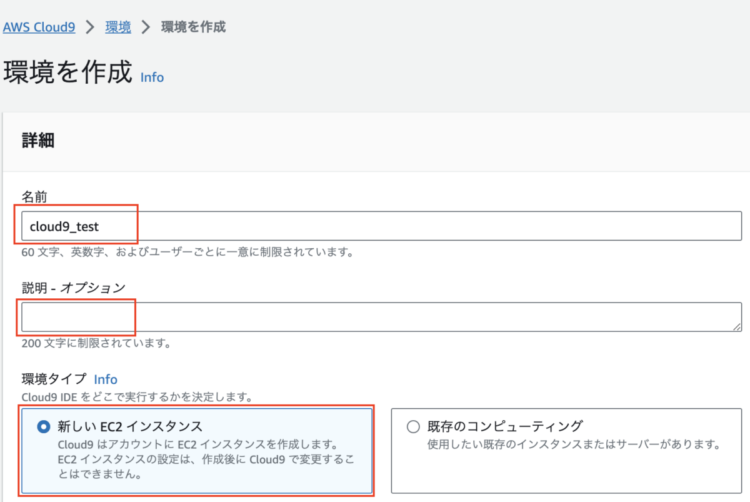
Task: Select 新しい EC2 インスタンス radio button
Action: 44,426
